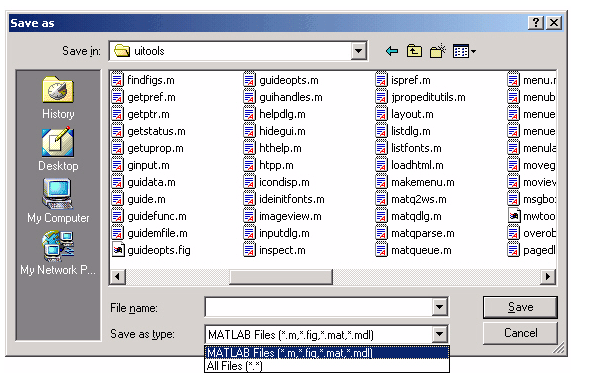Select the guideopts.fig file icon

tap(118, 250)
